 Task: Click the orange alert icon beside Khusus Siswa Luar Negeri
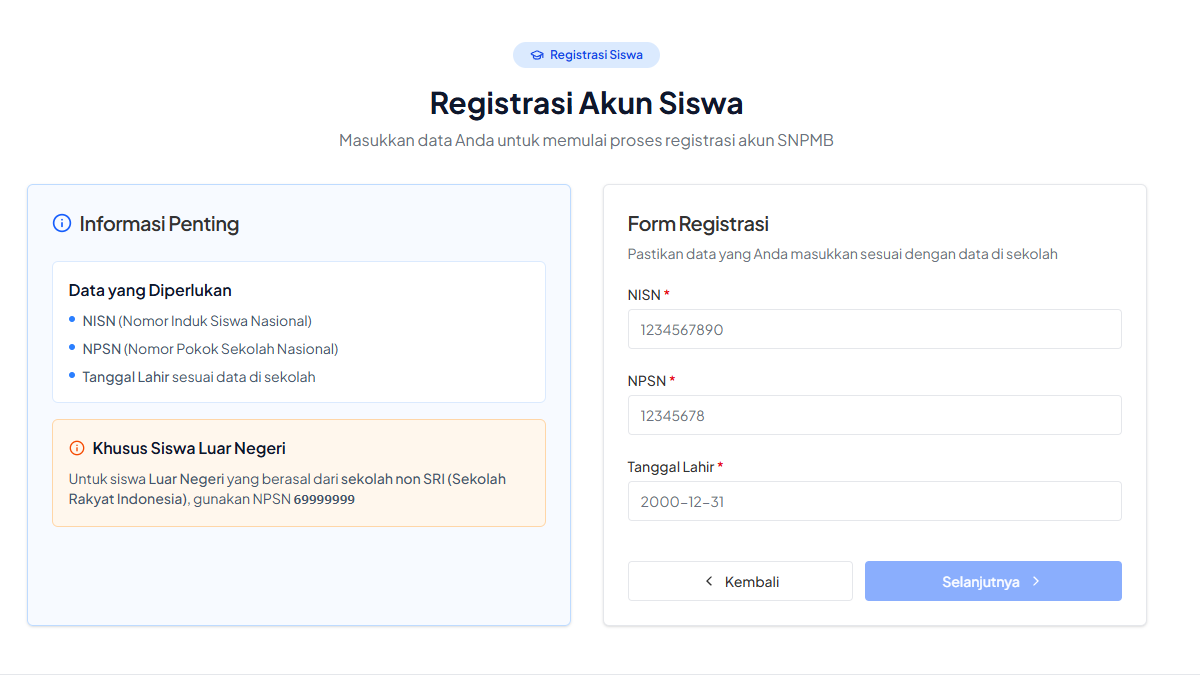pyautogui.click(x=77, y=448)
